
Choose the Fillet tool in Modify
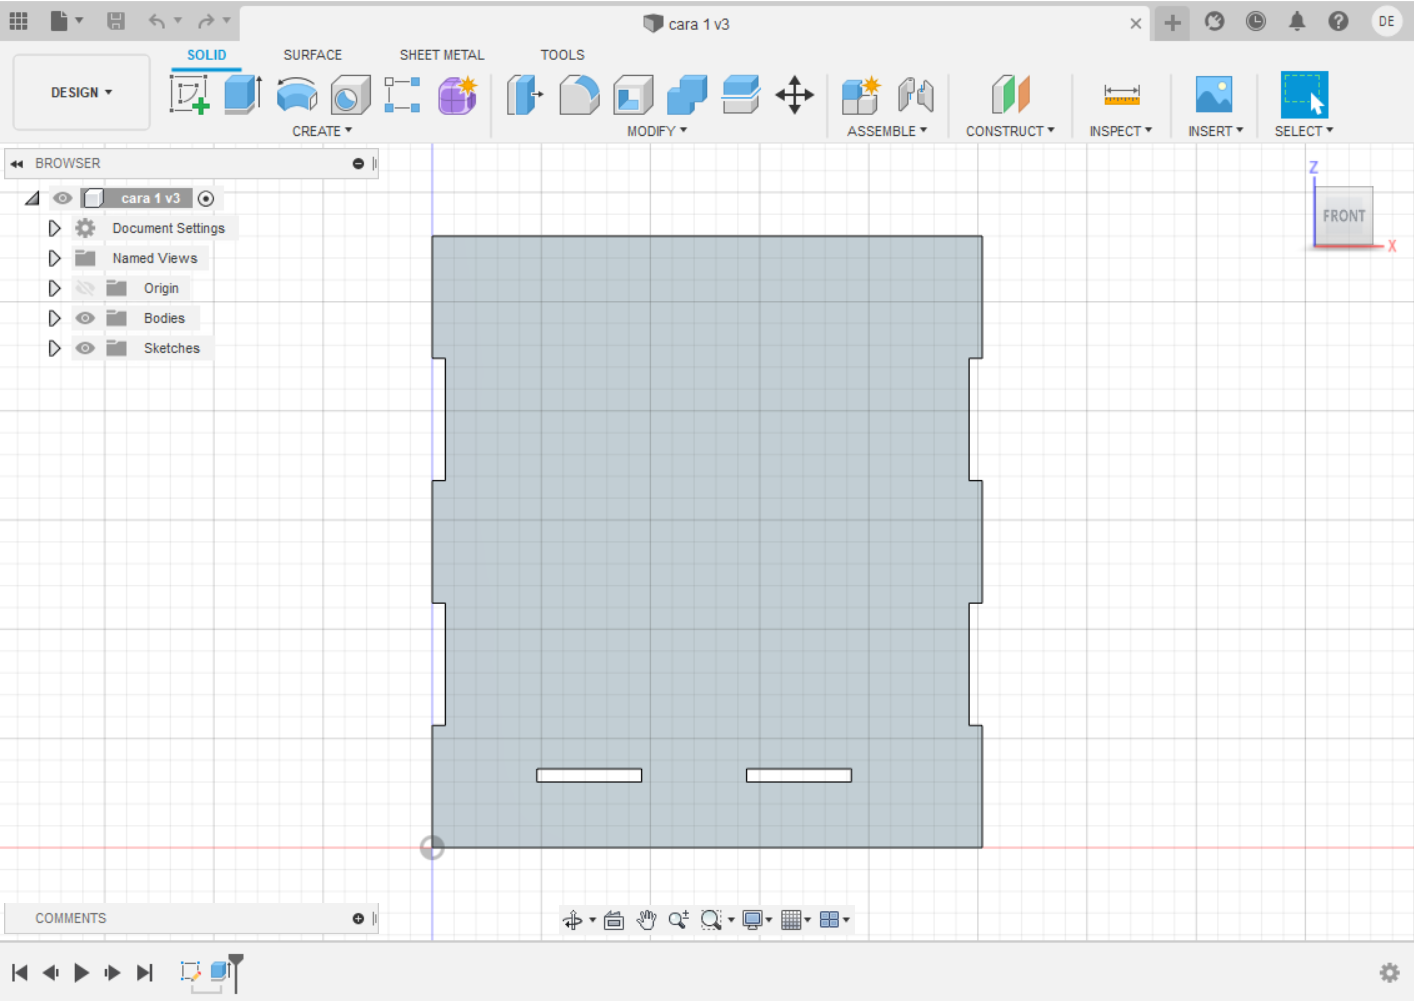[x=579, y=95]
